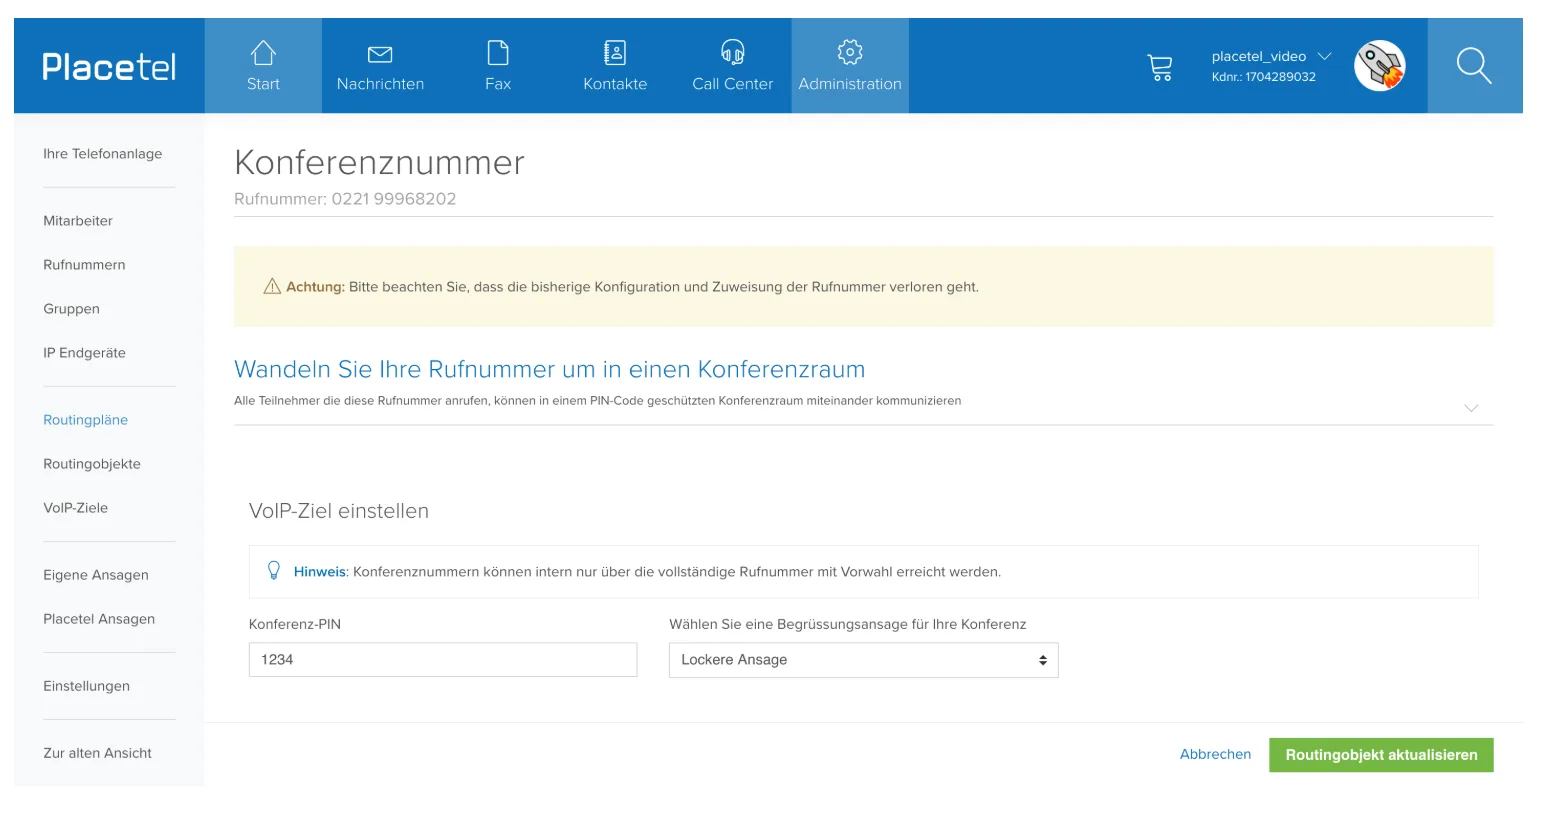Open Call Center headset icon
The height and width of the screenshot is (820, 1546).
733,52
